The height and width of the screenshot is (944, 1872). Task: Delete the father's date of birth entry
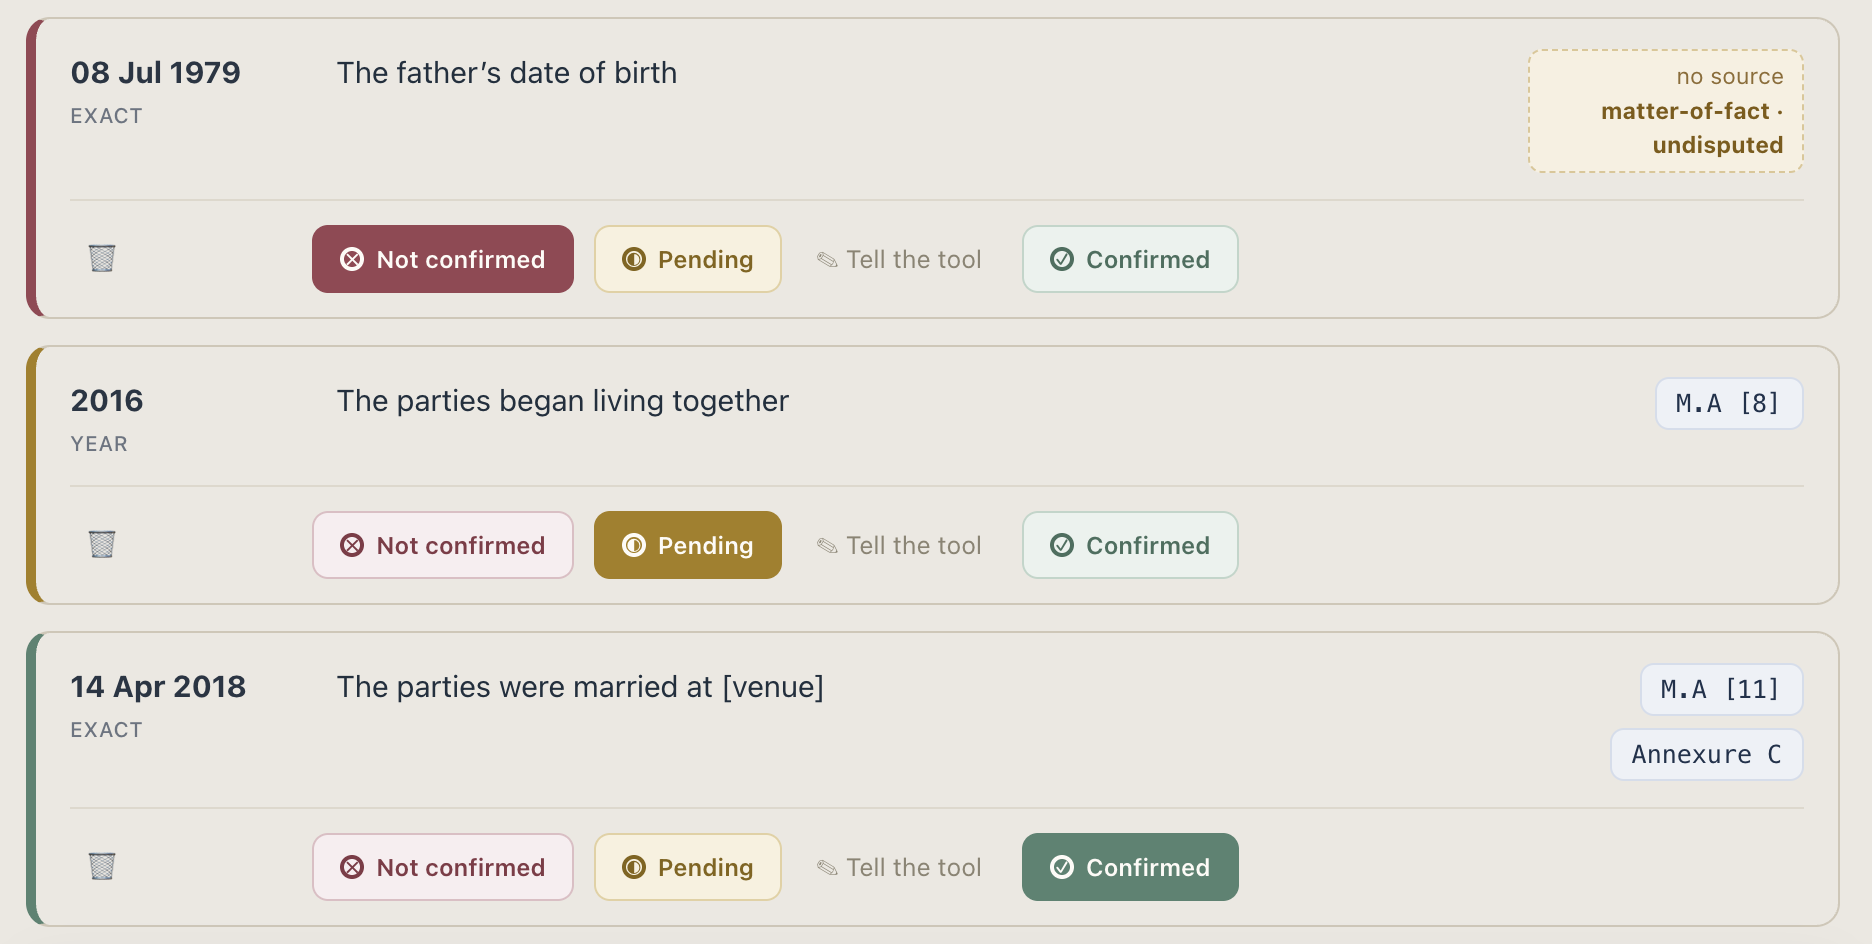tap(102, 259)
